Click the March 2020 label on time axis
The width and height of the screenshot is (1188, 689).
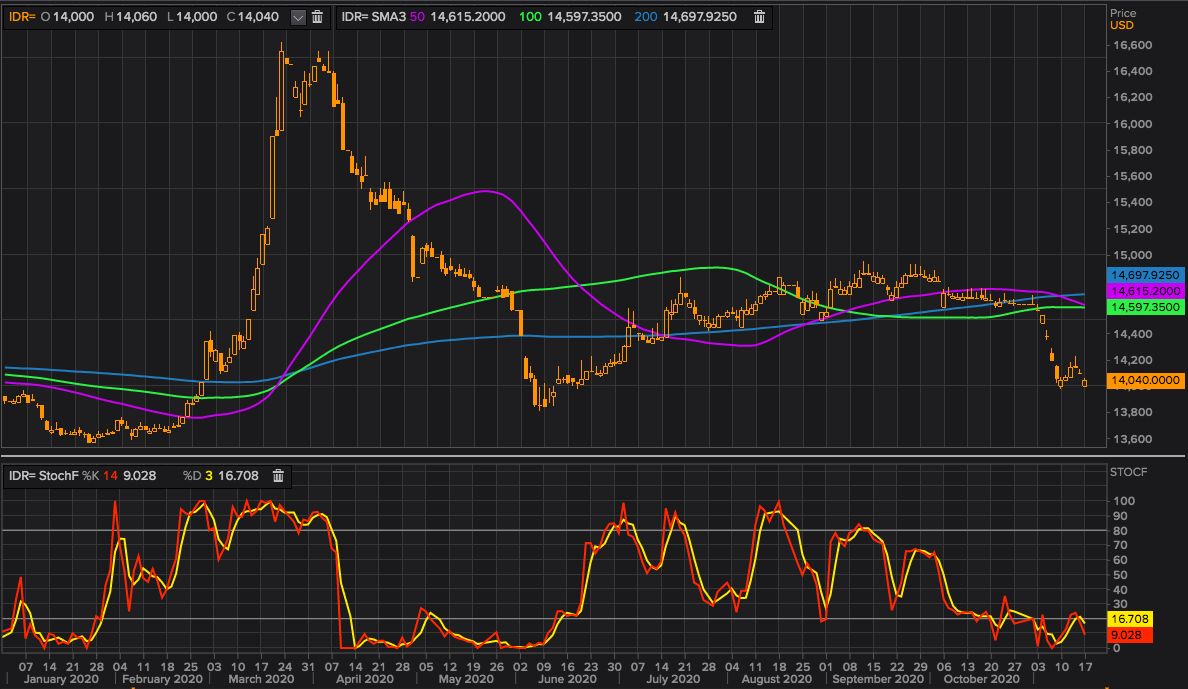click(261, 679)
